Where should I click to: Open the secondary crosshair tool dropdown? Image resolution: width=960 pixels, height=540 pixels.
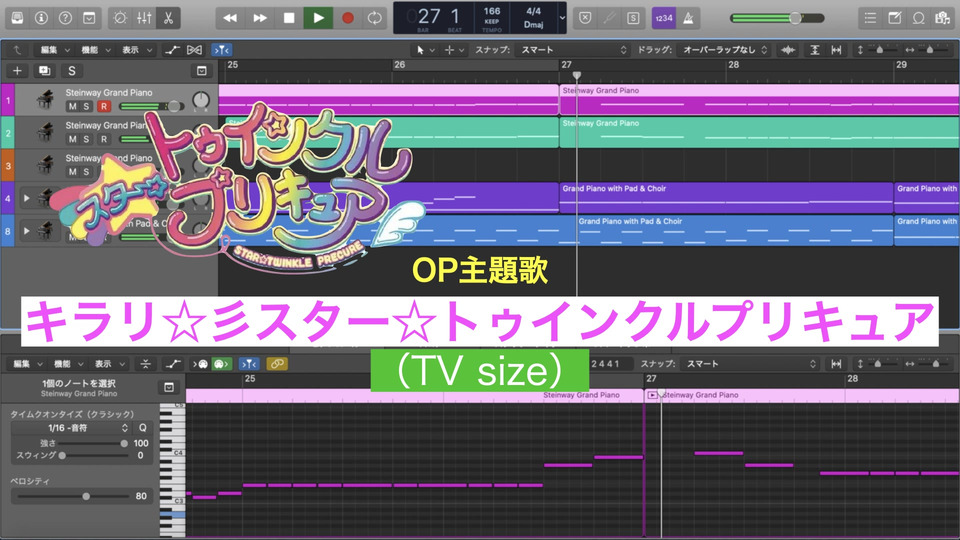point(454,50)
